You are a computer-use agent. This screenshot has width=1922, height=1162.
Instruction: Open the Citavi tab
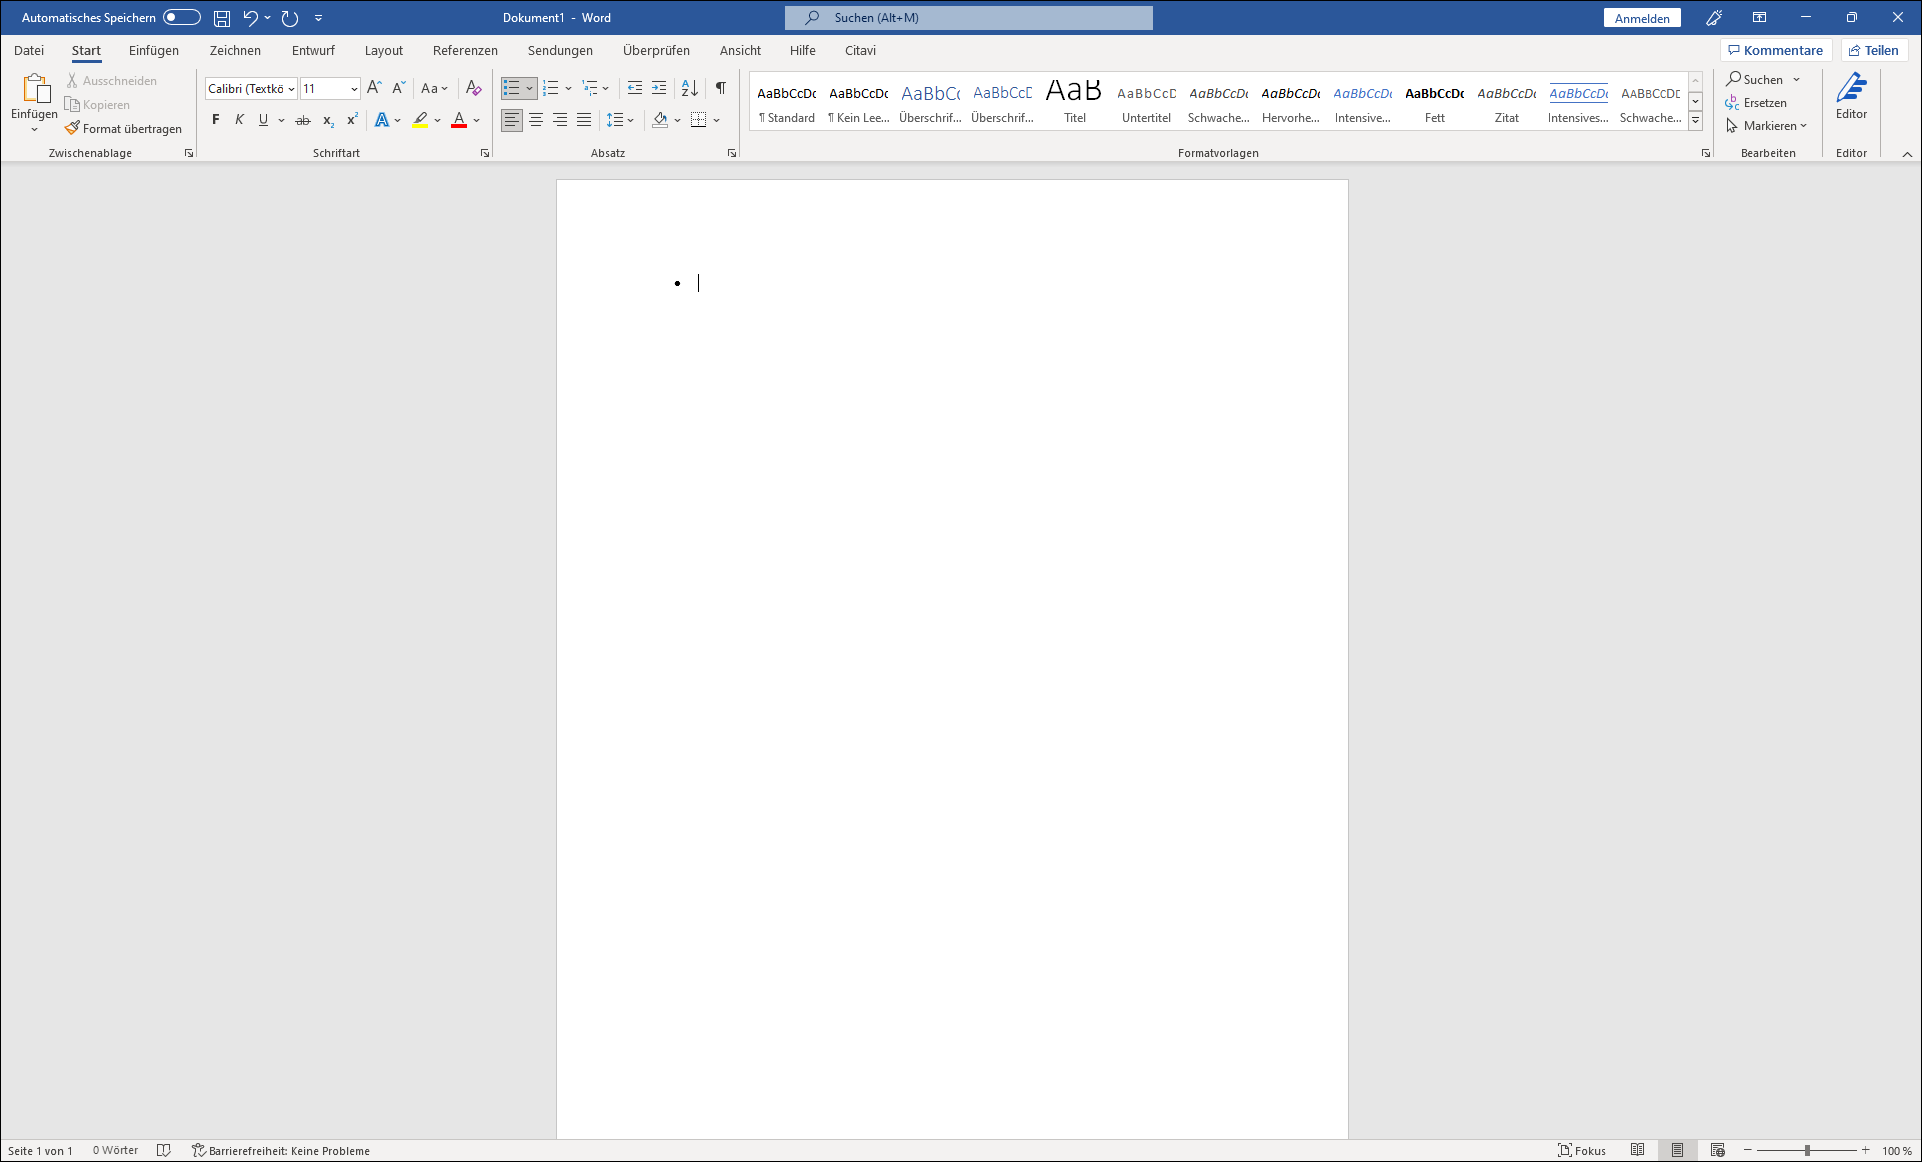click(860, 50)
